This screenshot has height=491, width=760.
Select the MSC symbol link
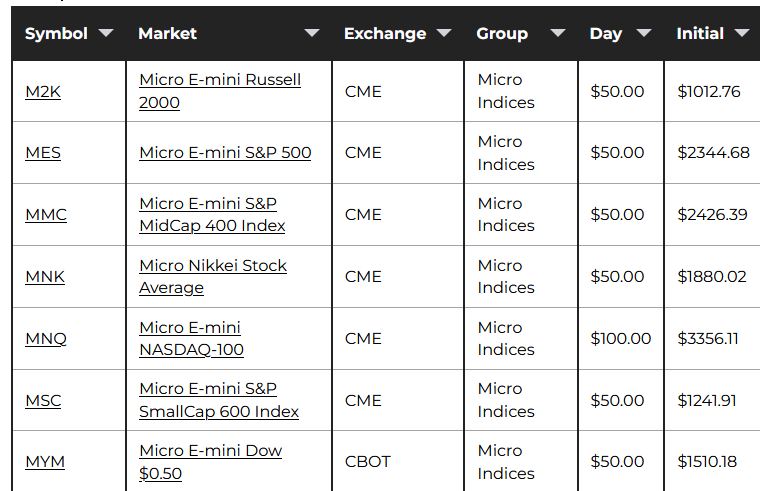(43, 401)
